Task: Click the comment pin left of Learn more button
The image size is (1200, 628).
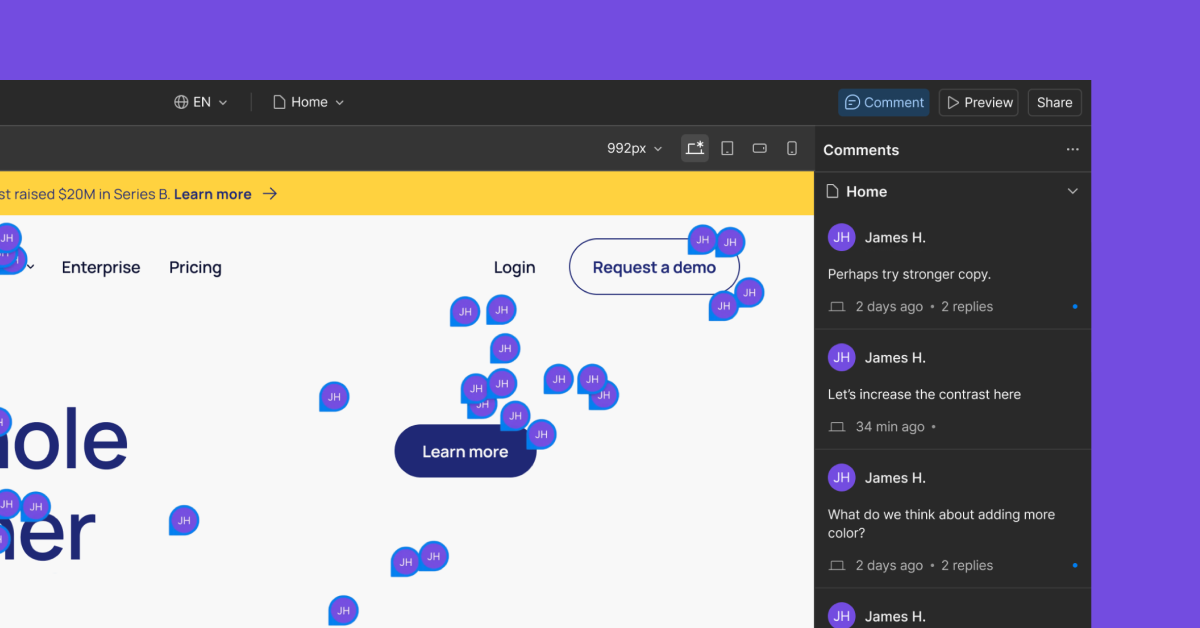Action: pos(334,397)
